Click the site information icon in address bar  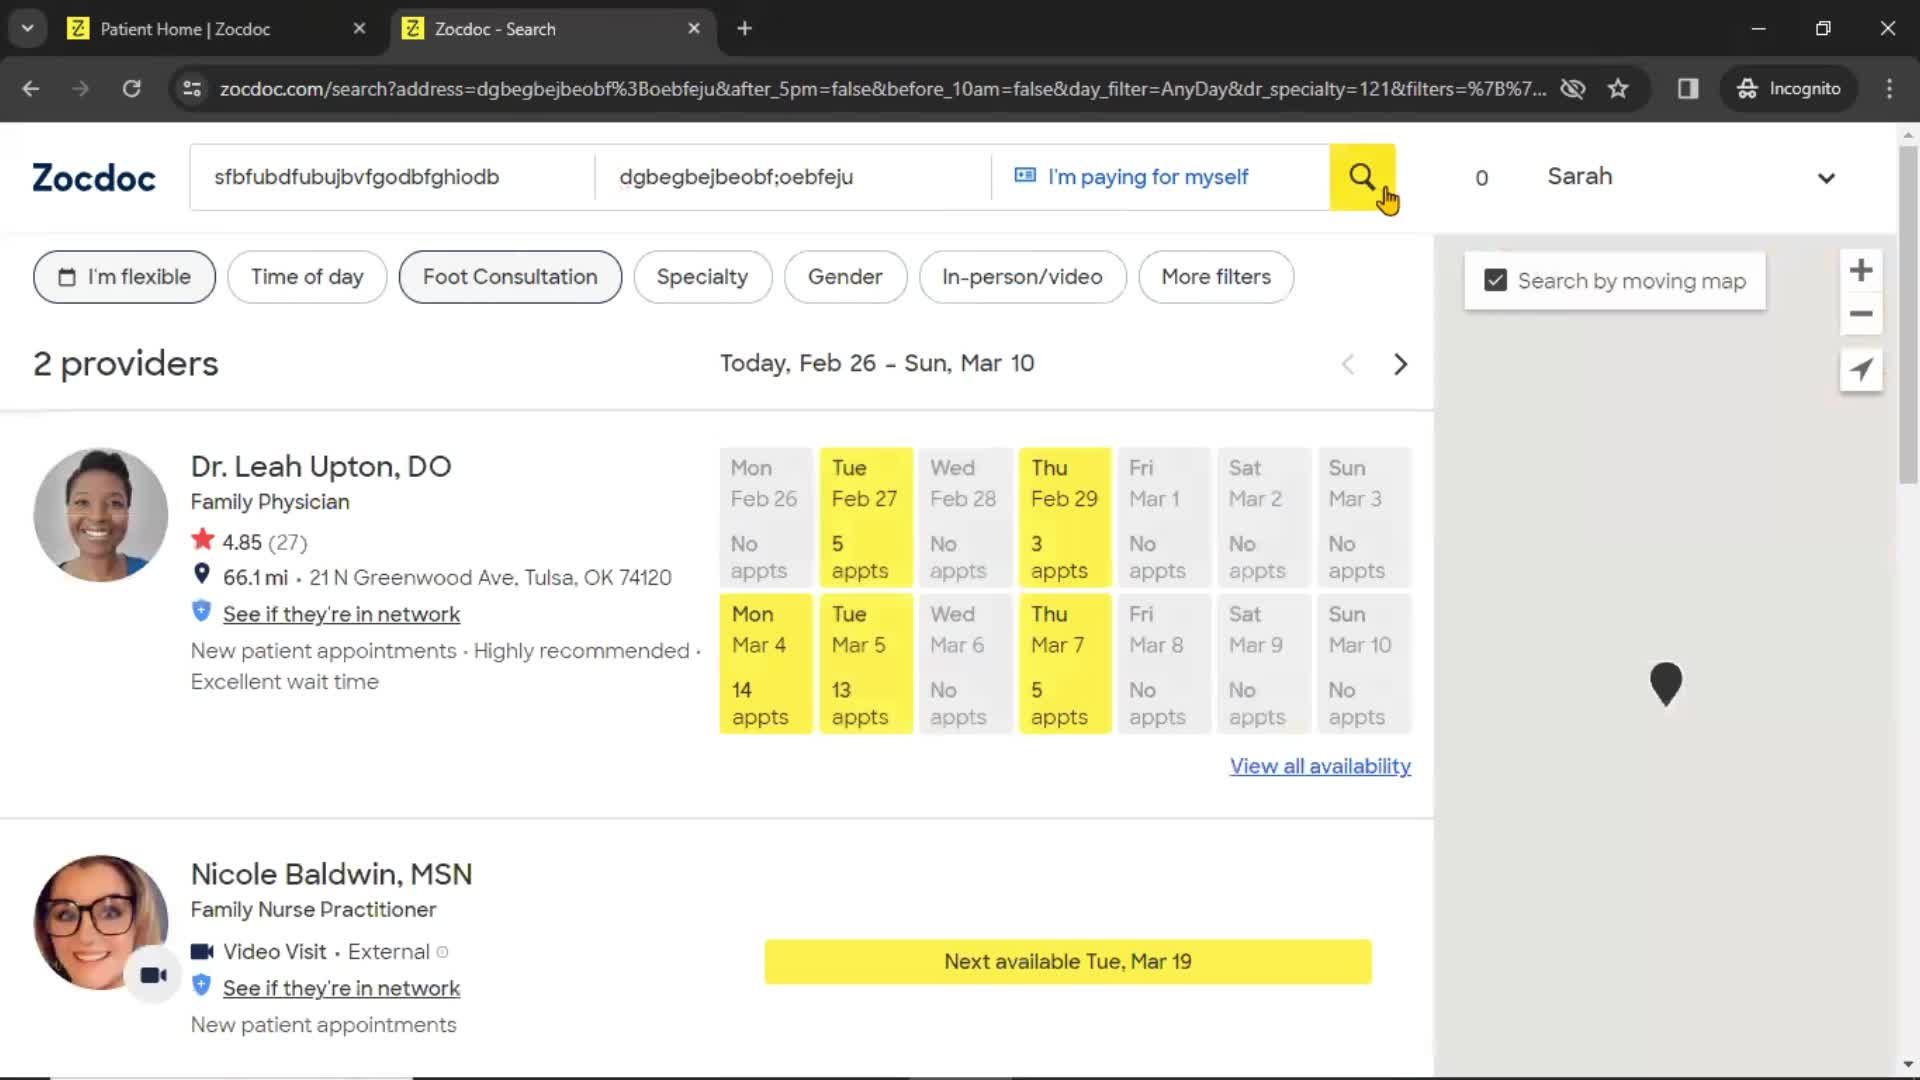(x=192, y=89)
